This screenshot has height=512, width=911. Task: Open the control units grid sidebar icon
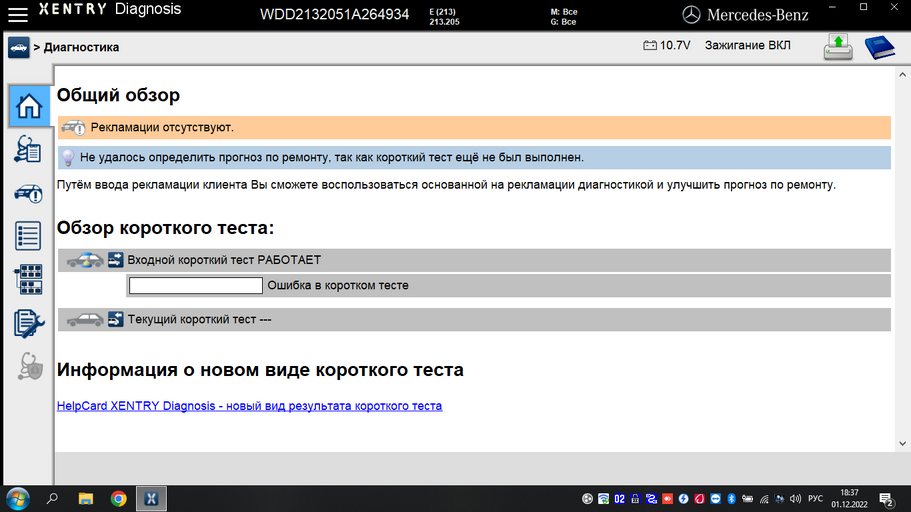28,280
